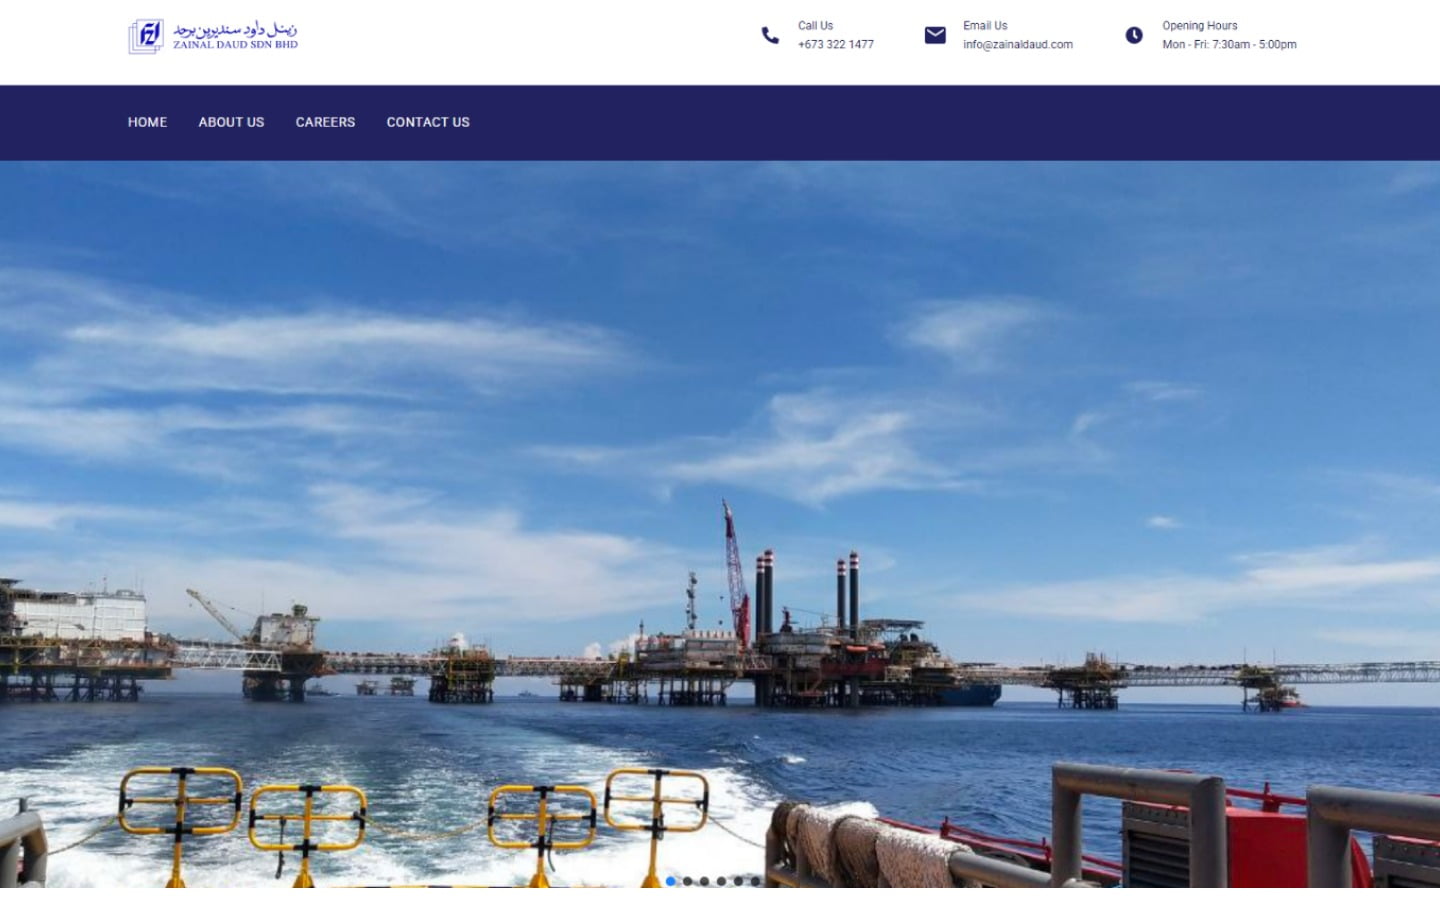1440x900 pixels.
Task: Click the phone handset icon
Action: [770, 36]
